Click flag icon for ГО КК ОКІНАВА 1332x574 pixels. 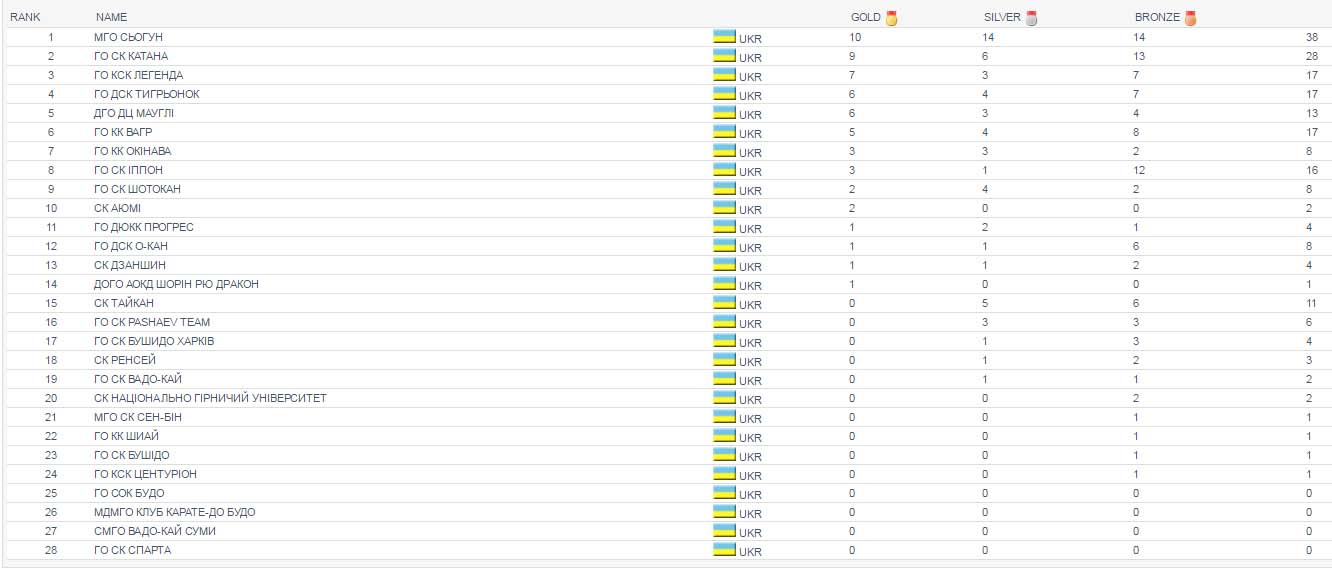pos(724,151)
